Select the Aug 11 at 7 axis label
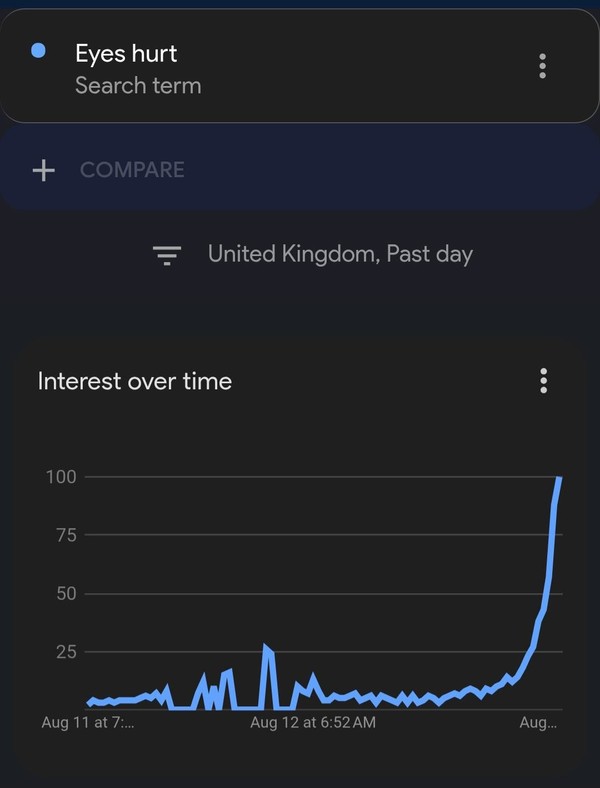 pos(88,723)
